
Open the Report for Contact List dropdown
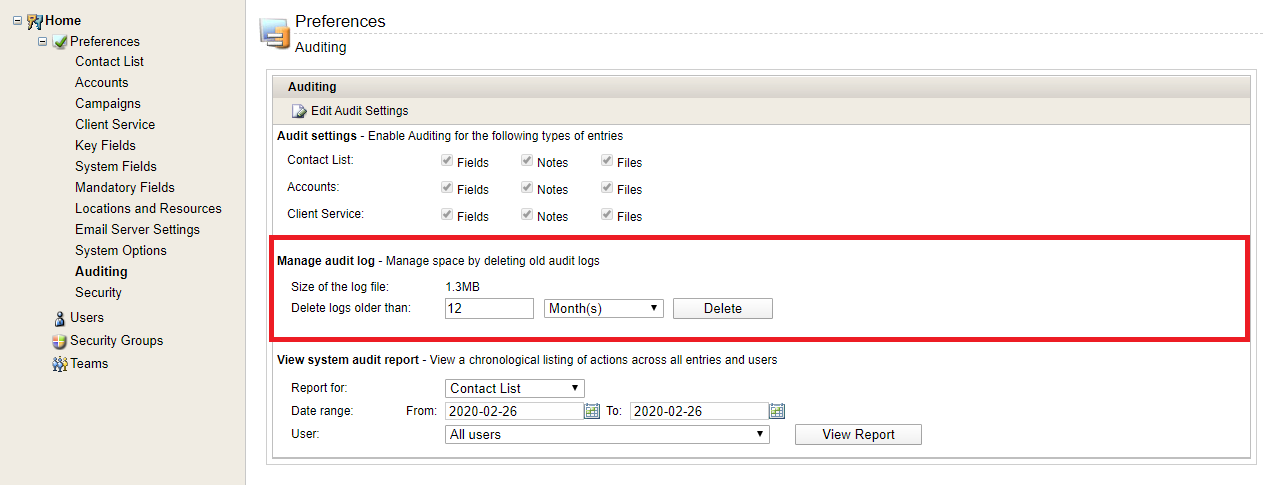(514, 388)
